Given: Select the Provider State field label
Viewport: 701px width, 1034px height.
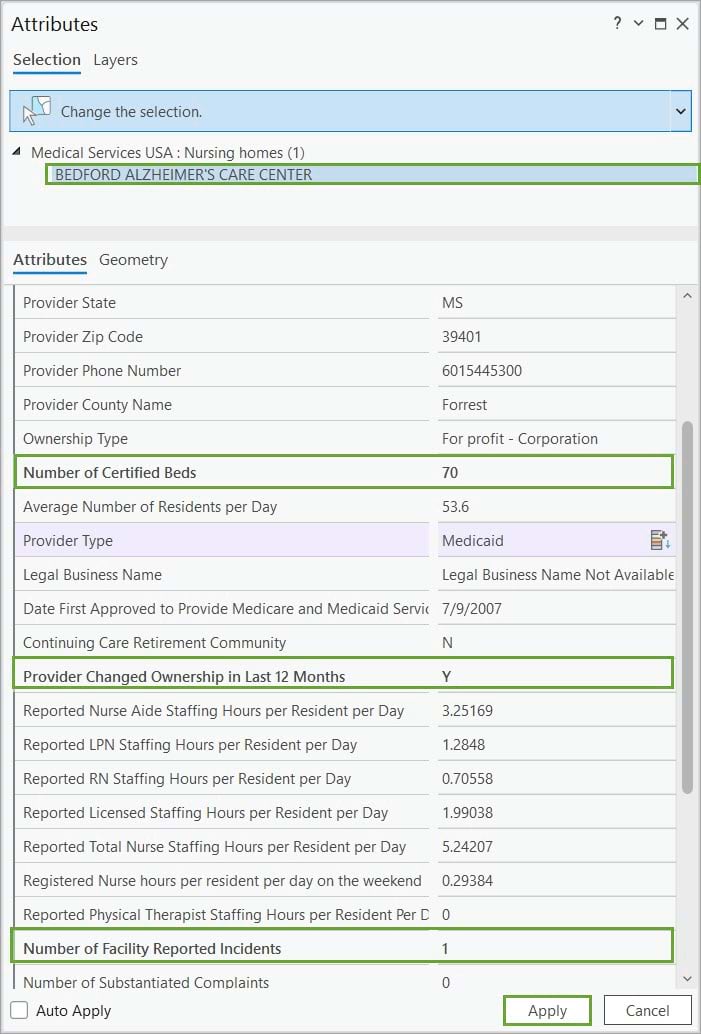Looking at the screenshot, I should tap(69, 303).
